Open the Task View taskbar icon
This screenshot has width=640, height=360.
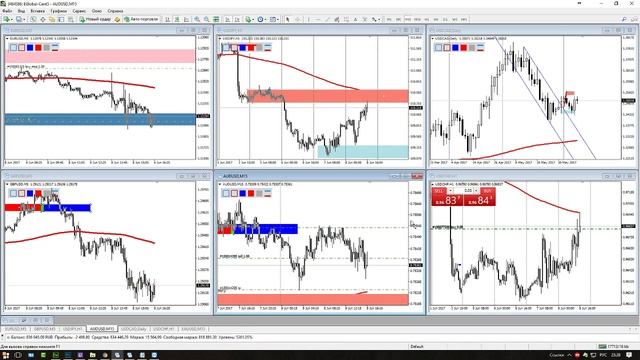click(18, 355)
